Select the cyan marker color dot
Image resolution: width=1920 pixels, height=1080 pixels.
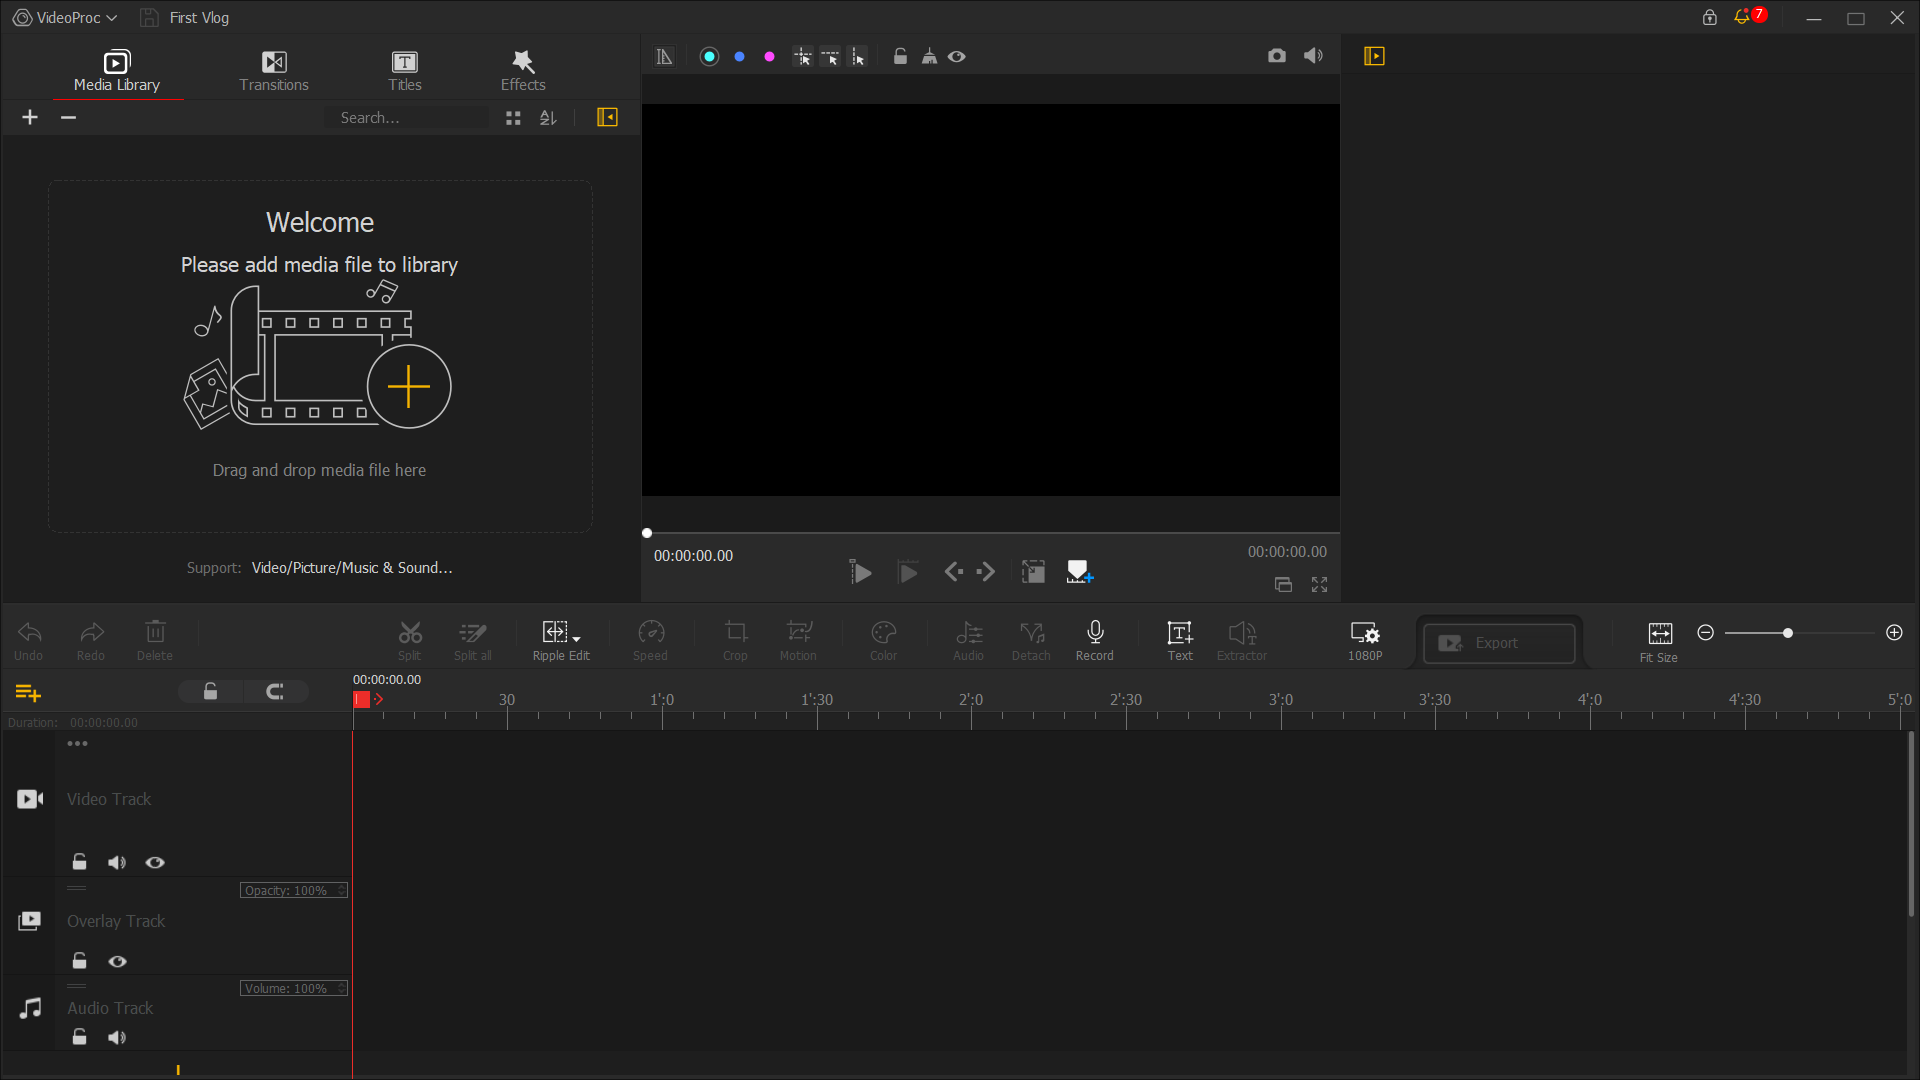tap(709, 57)
